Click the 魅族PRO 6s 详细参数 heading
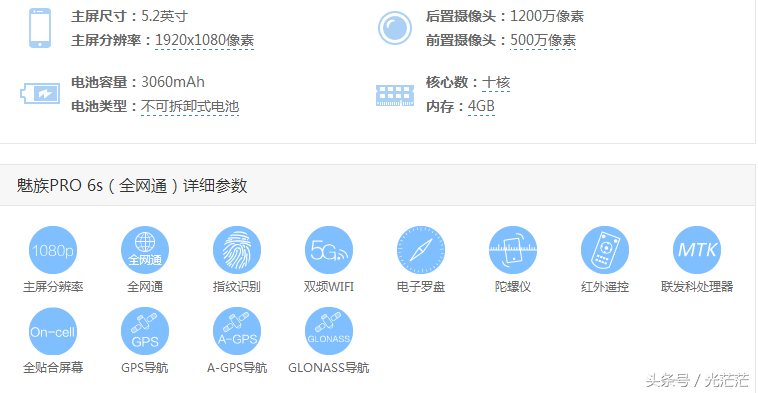The width and height of the screenshot is (758, 393). (132, 186)
